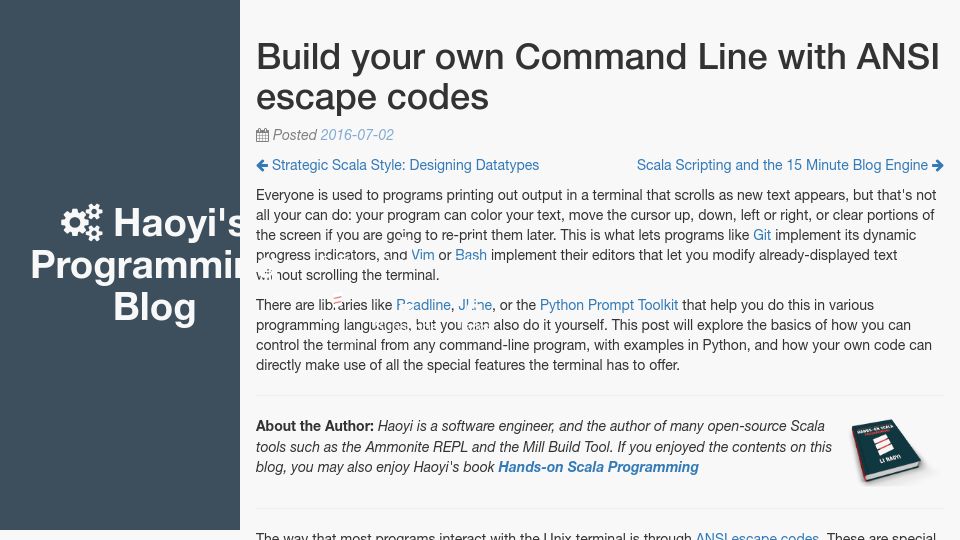The image size is (960, 540).
Task: Click the article title heading
Action: [598, 77]
